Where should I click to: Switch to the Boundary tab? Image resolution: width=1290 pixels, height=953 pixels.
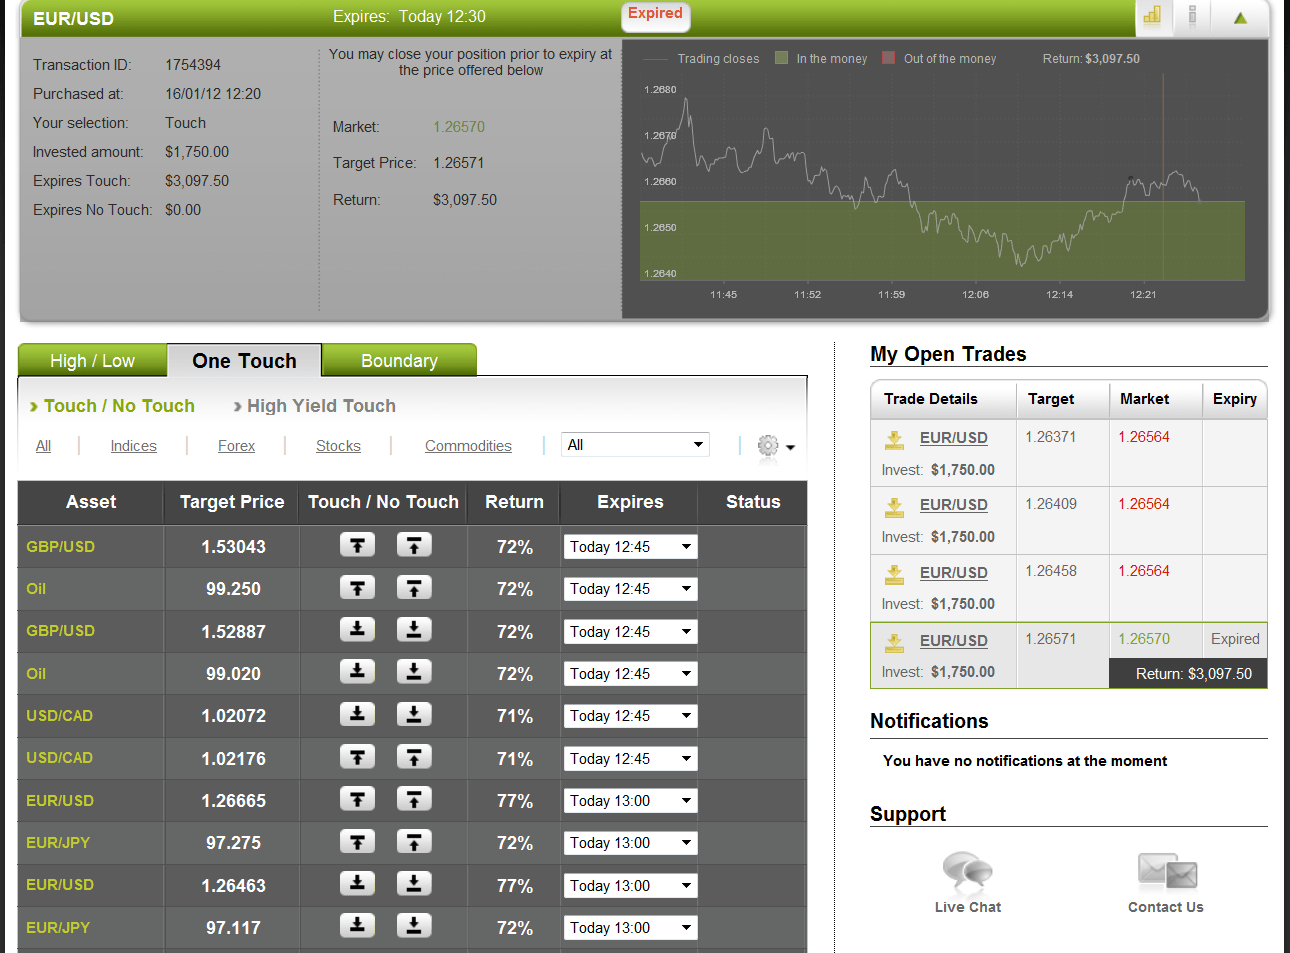coord(399,360)
